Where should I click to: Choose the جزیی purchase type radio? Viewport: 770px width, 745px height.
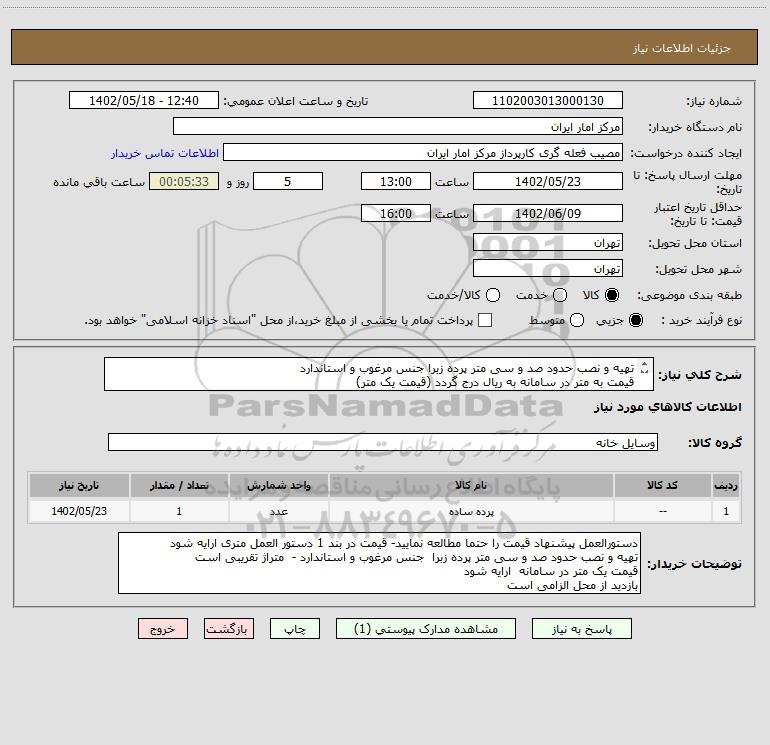(x=635, y=321)
